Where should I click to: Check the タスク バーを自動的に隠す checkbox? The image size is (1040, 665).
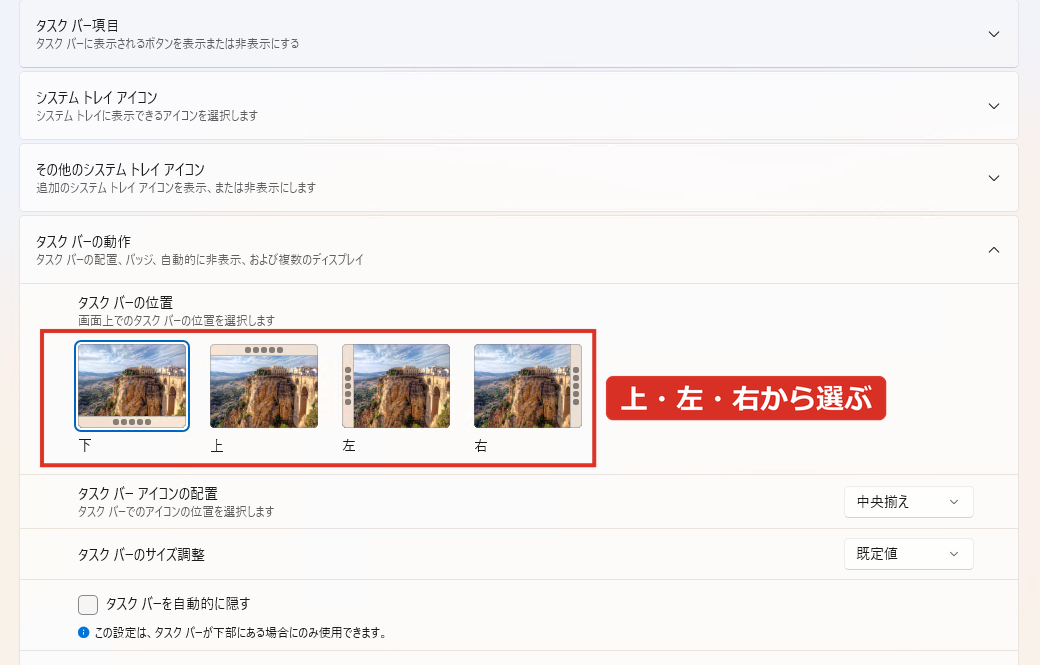(88, 605)
